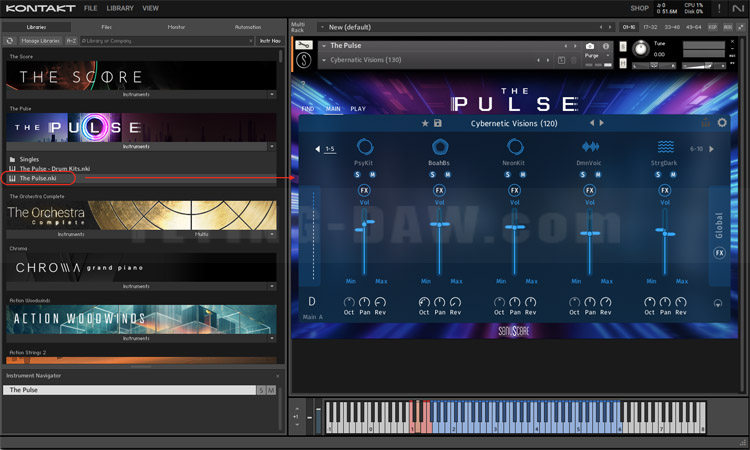Open the VIEW menu
The height and width of the screenshot is (450, 750).
(x=150, y=8)
